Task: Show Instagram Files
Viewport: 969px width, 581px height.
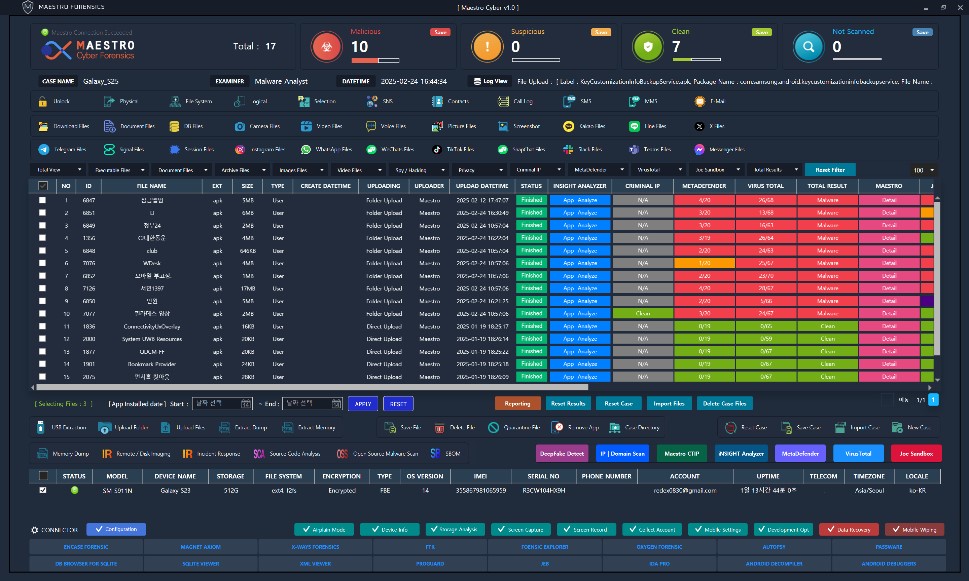Action: (260, 149)
